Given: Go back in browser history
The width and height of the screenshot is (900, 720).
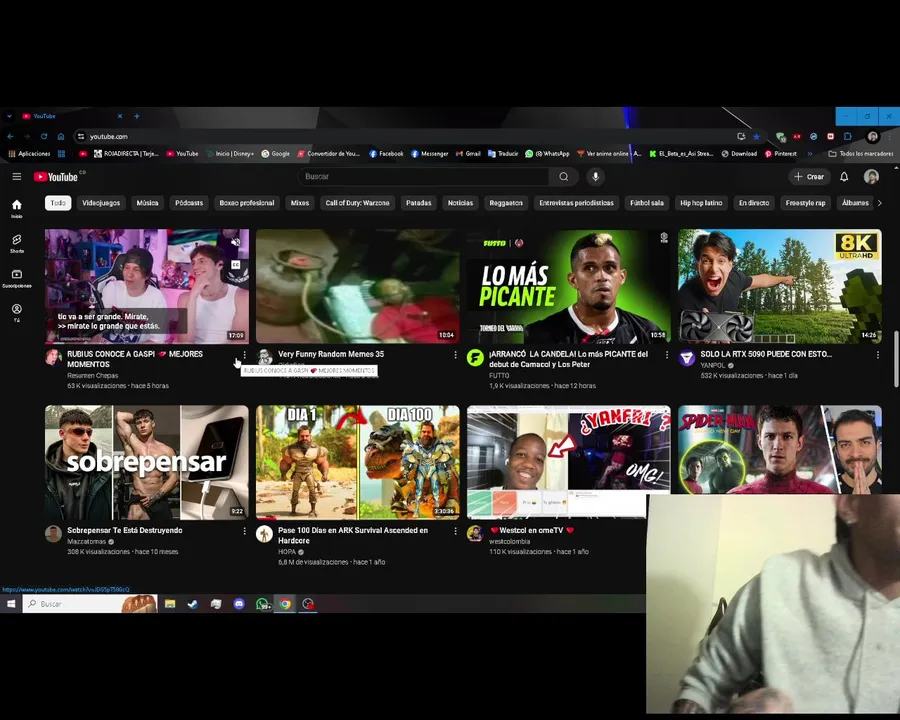Looking at the screenshot, I should coord(10,136).
